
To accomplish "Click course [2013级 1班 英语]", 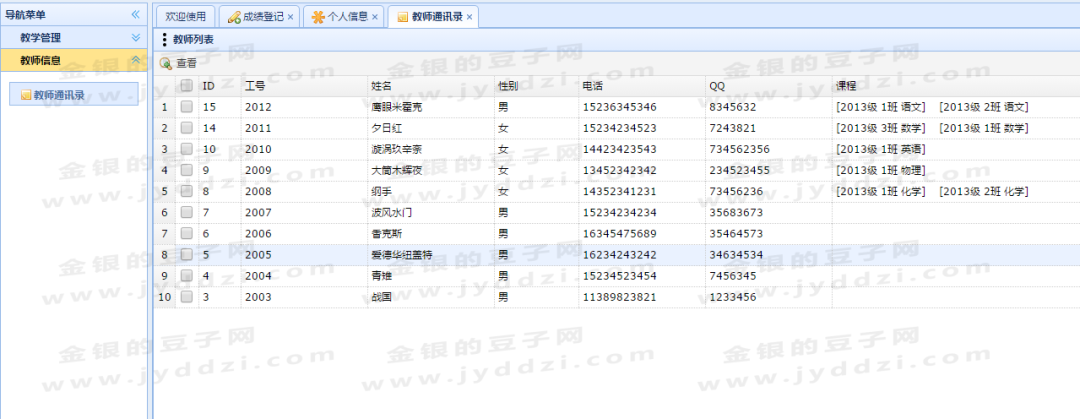I will click(x=881, y=150).
